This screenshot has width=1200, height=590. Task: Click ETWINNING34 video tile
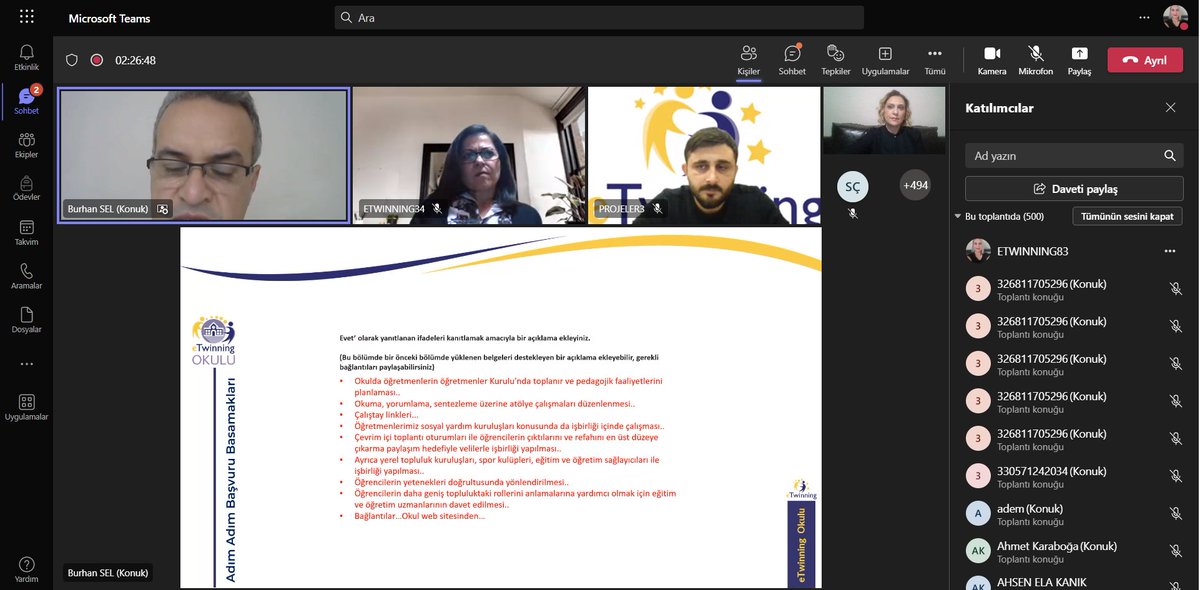(468, 155)
